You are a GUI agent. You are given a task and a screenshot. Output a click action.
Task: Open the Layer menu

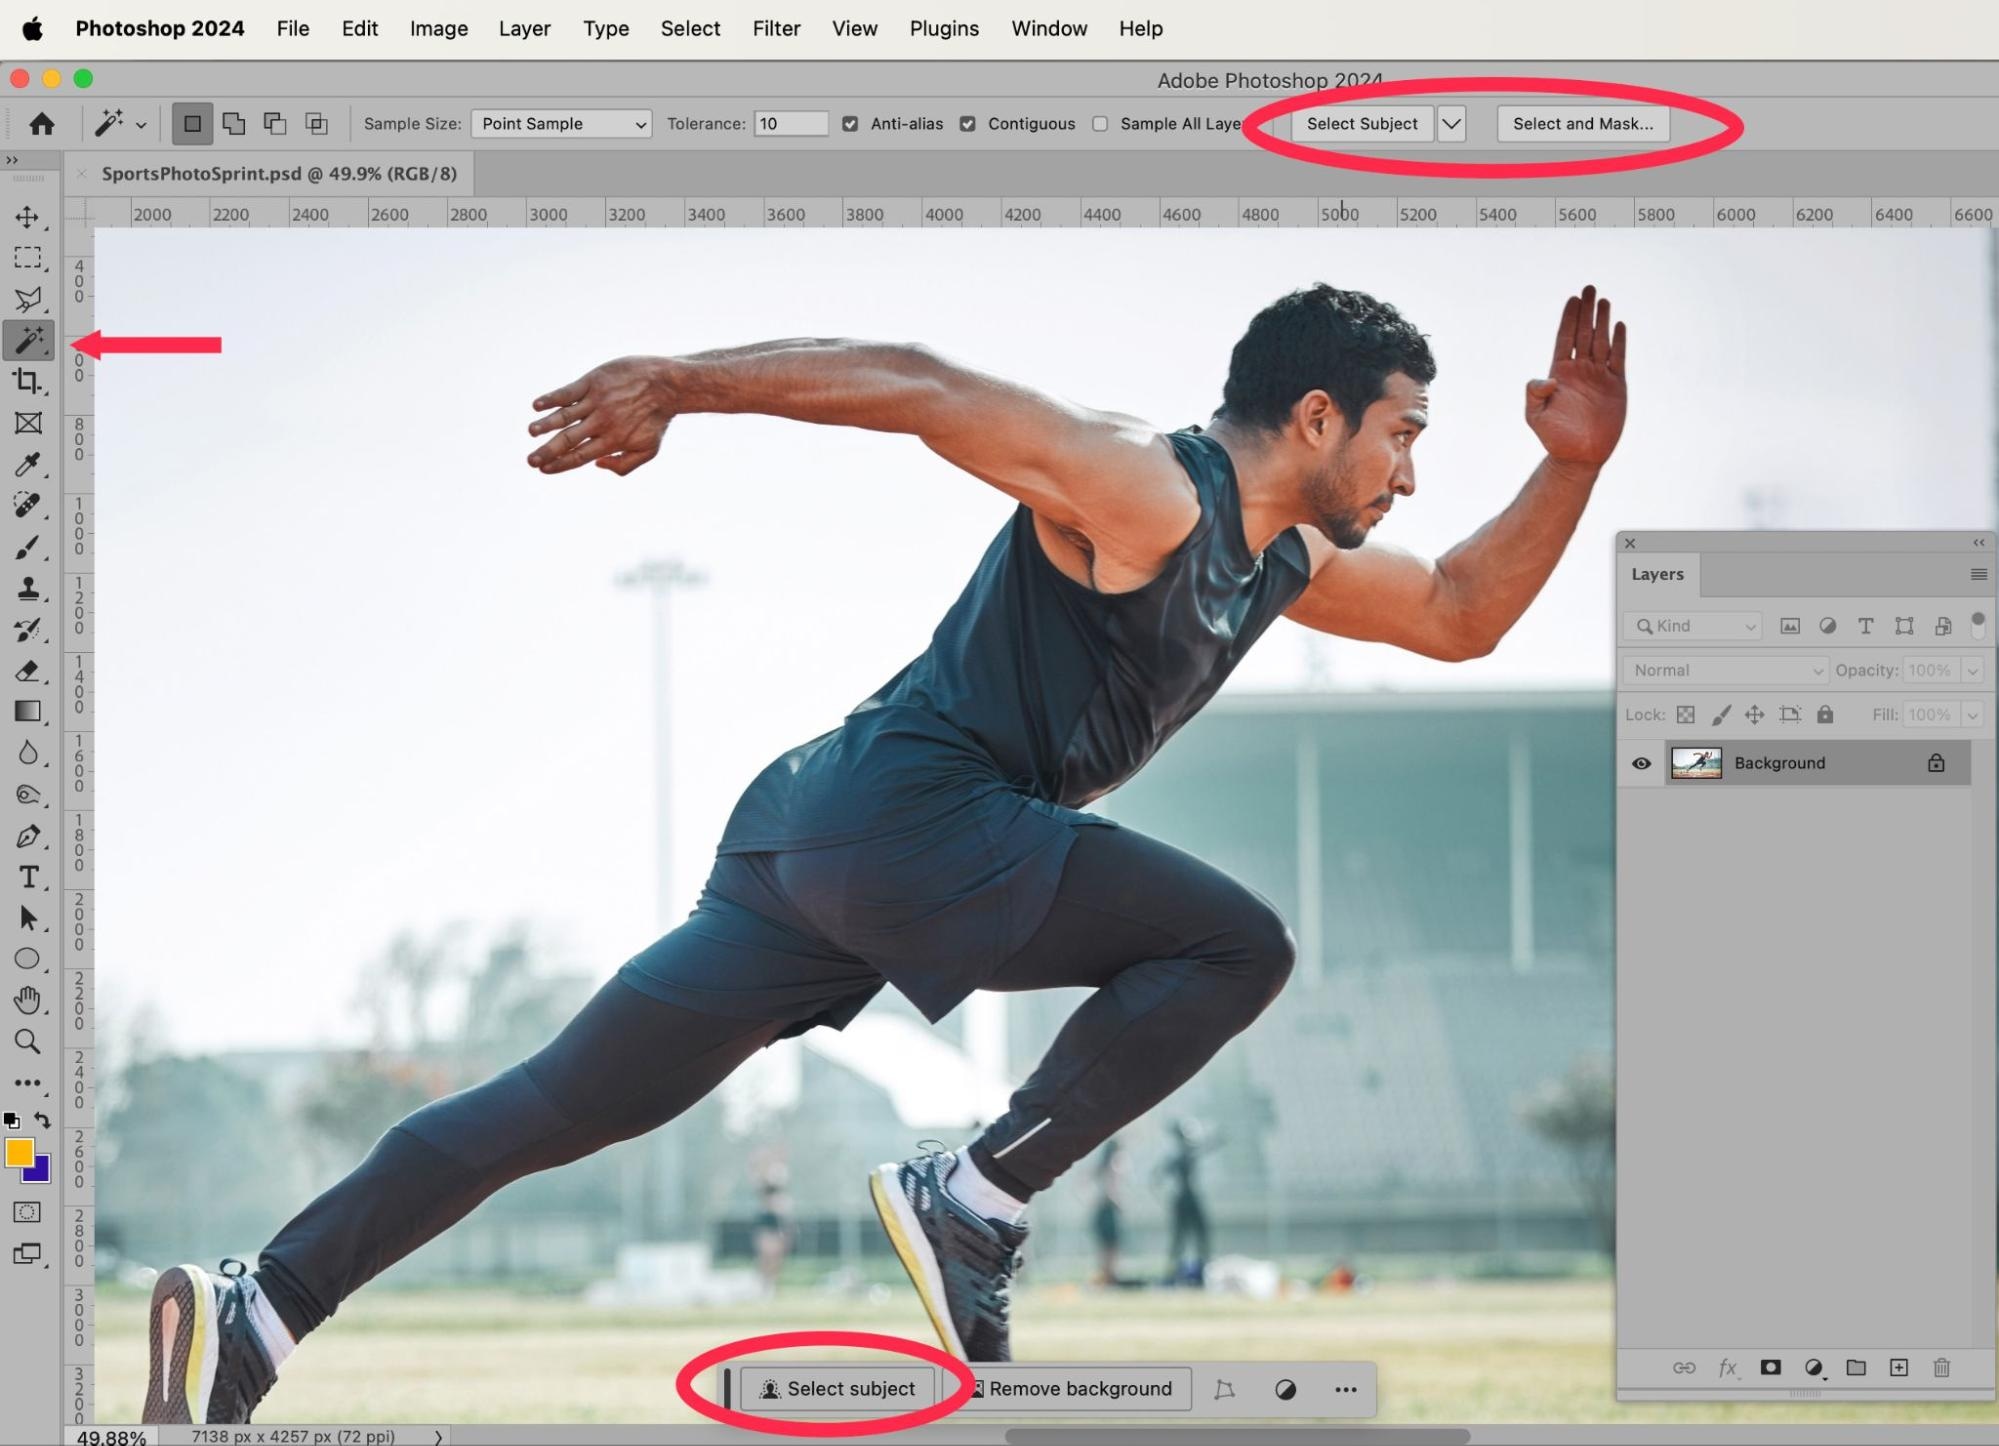click(x=524, y=29)
